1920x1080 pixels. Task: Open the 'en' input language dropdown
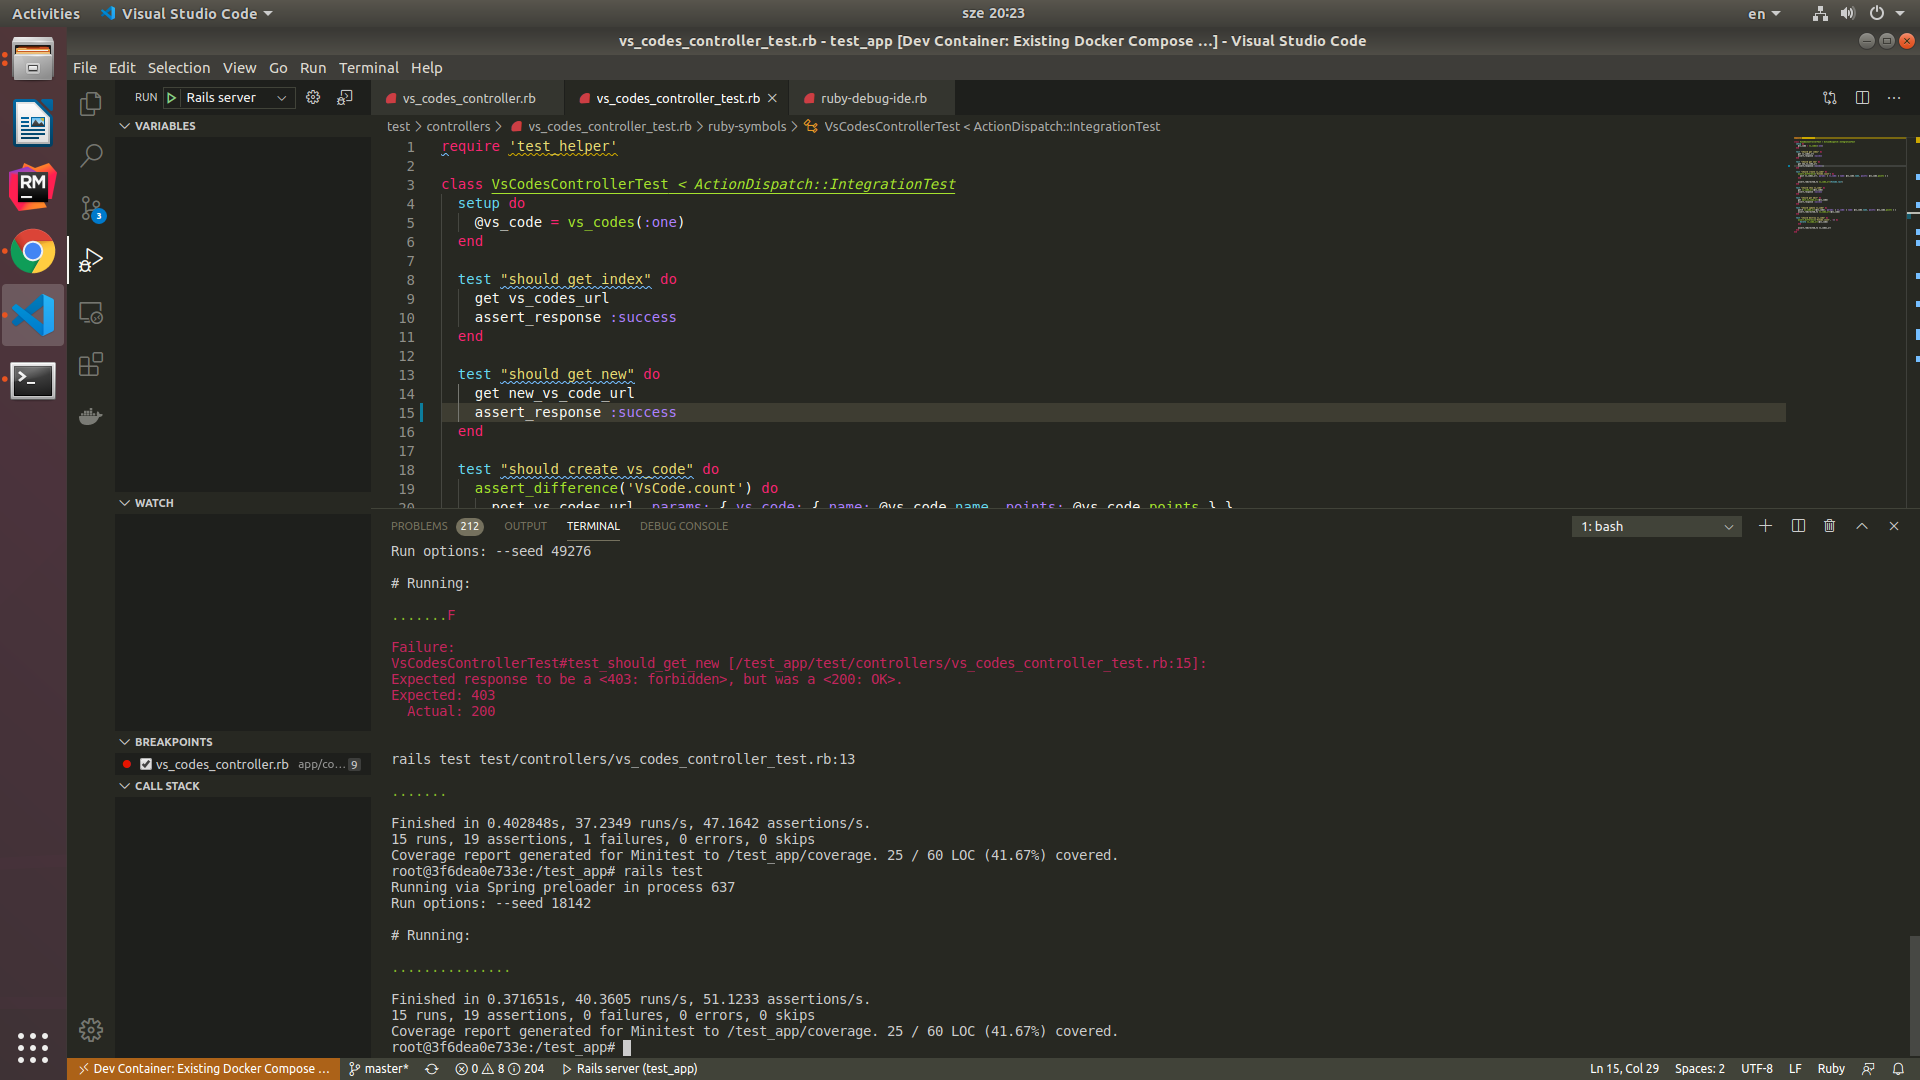(x=1764, y=14)
